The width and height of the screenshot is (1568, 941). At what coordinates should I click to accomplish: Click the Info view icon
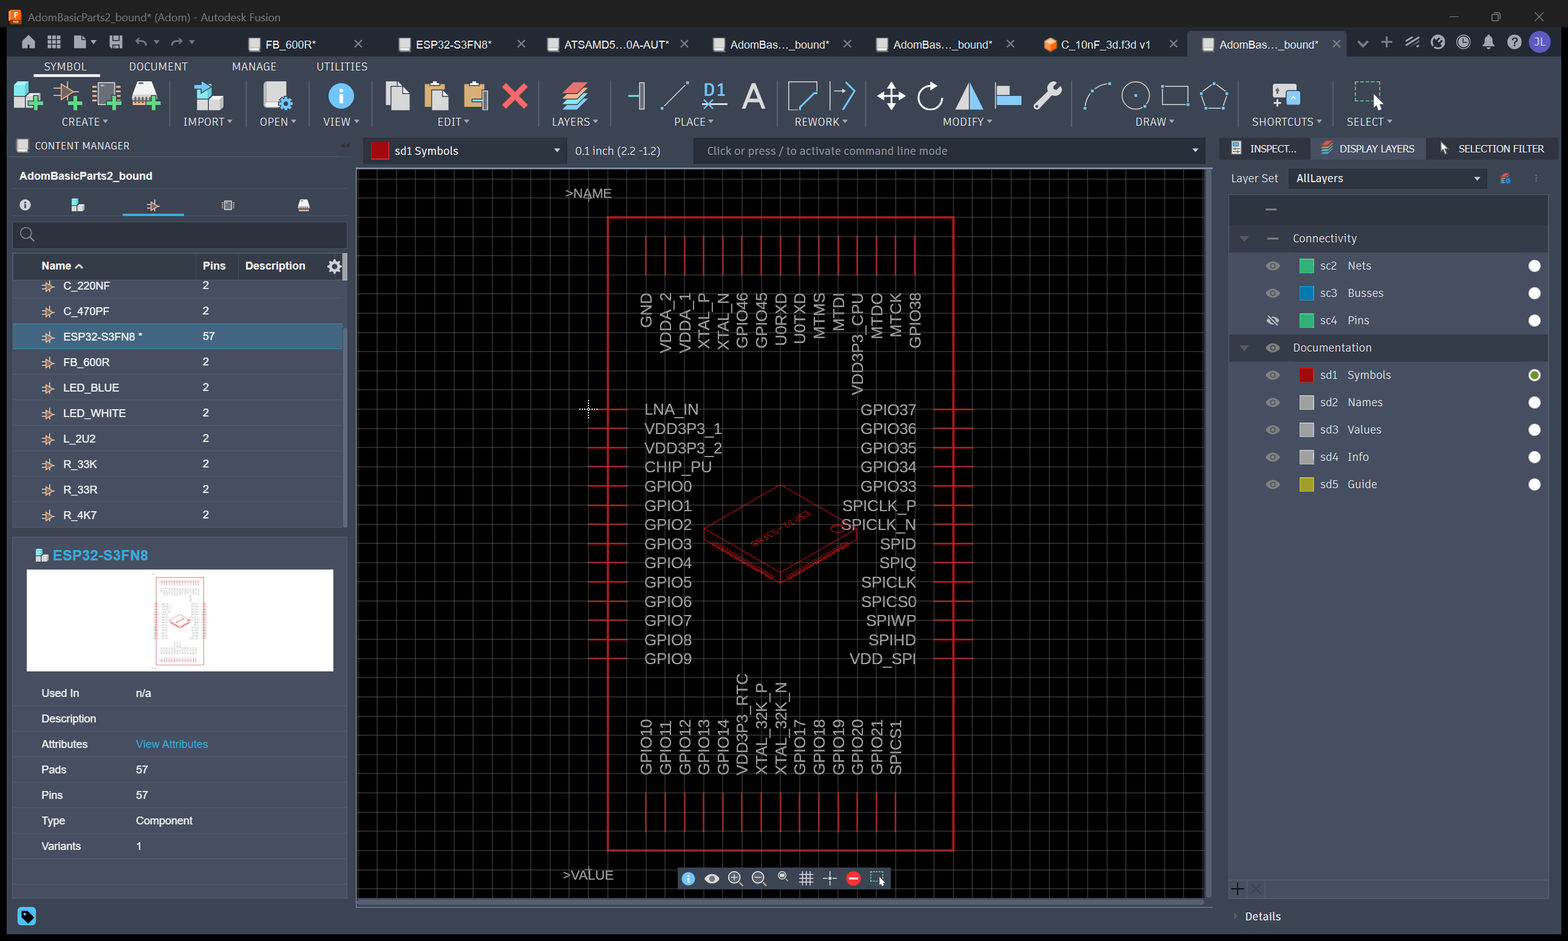pyautogui.click(x=341, y=96)
